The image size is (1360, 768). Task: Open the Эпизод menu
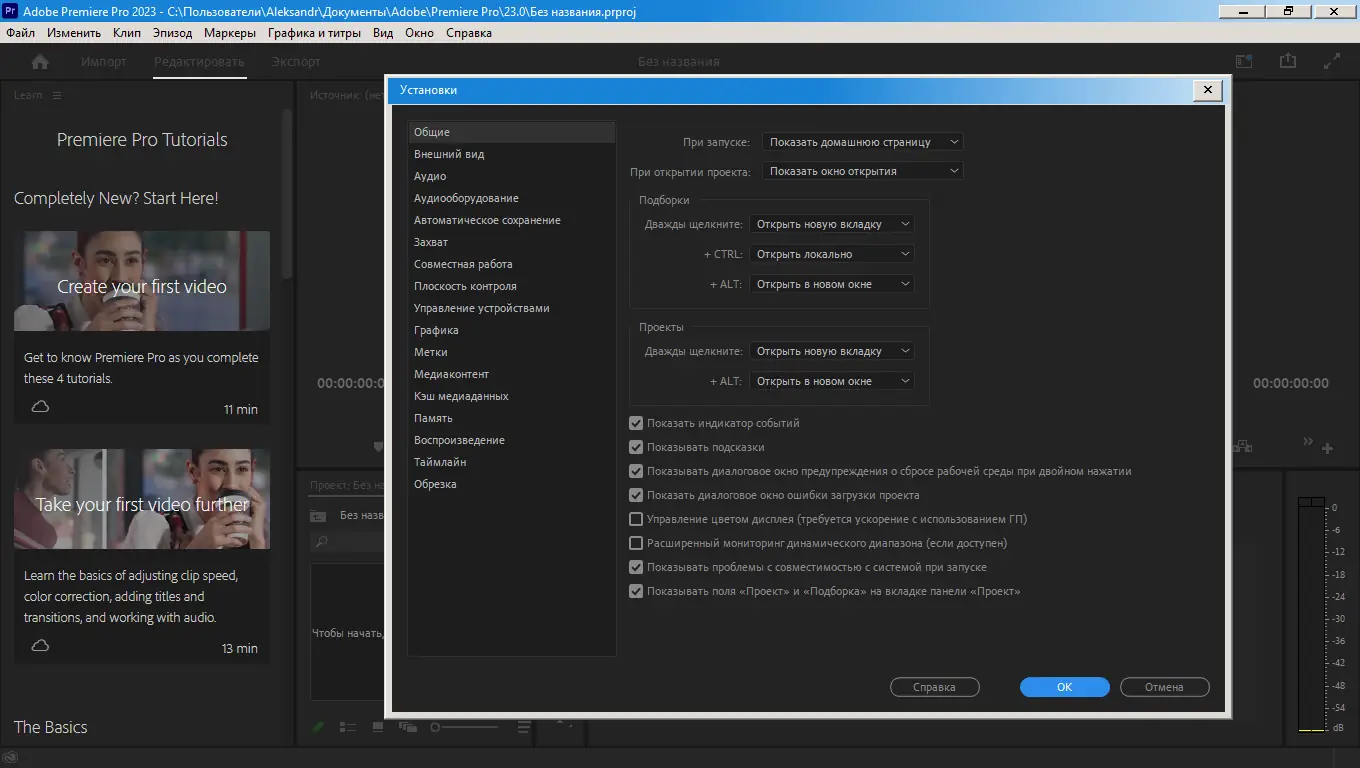point(173,33)
